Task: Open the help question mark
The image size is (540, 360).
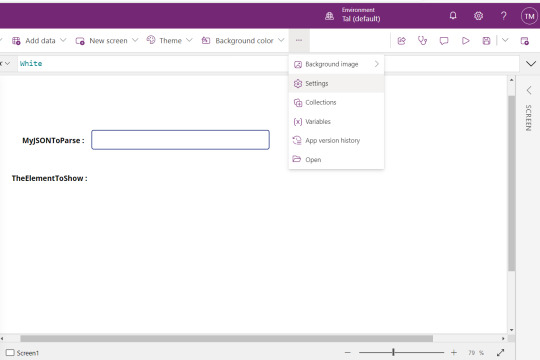Action: pyautogui.click(x=503, y=16)
